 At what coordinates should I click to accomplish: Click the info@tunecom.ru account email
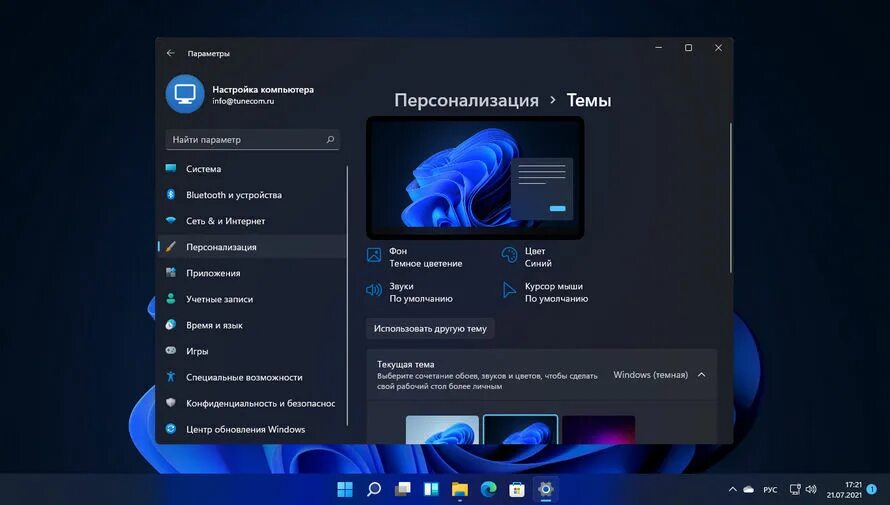click(x=243, y=101)
